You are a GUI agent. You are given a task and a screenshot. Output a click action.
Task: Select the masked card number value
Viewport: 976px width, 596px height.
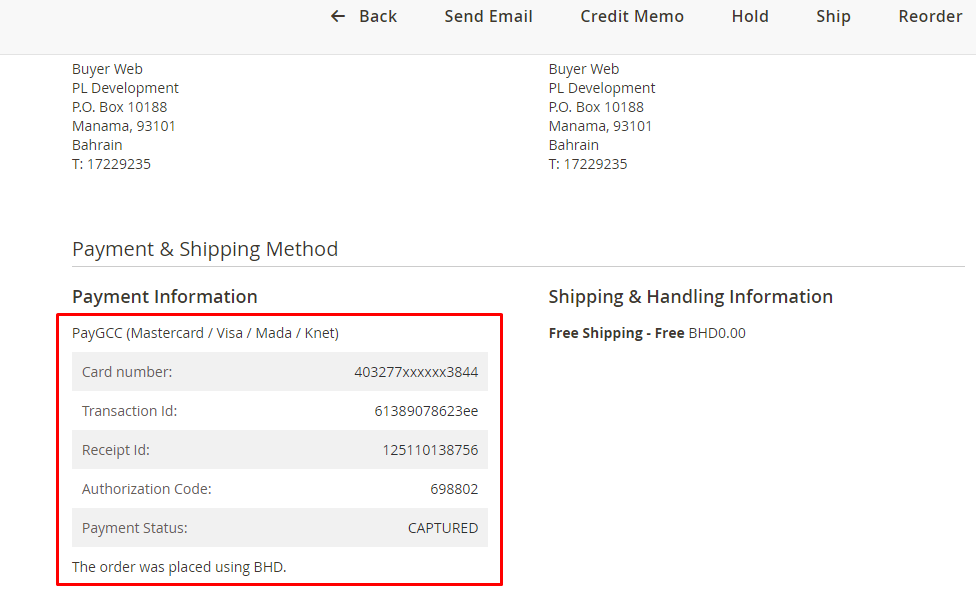pos(416,372)
